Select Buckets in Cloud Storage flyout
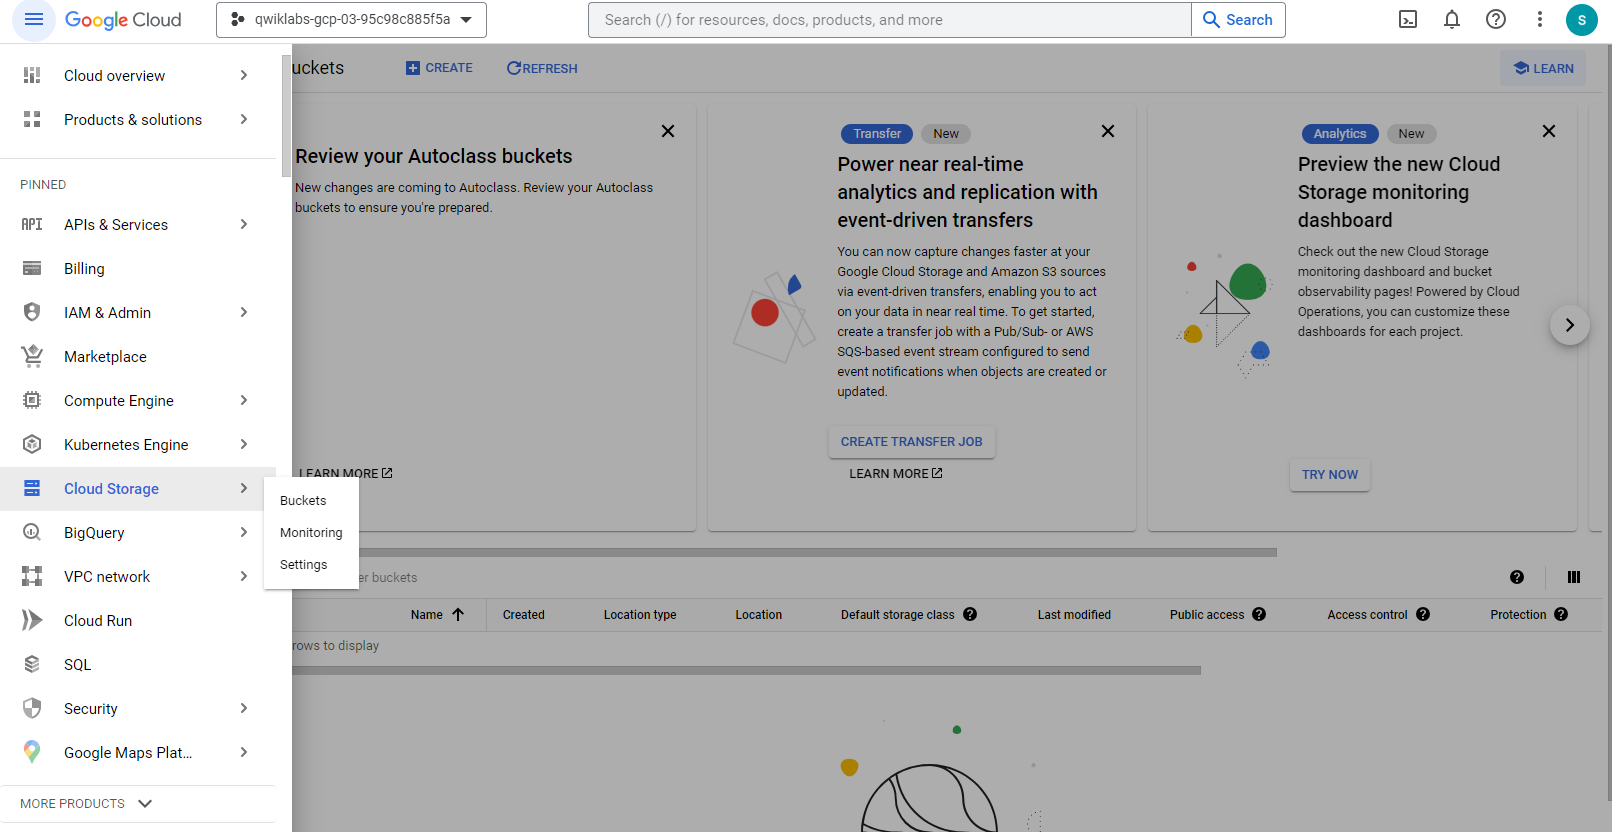The image size is (1612, 832). [x=311, y=500]
